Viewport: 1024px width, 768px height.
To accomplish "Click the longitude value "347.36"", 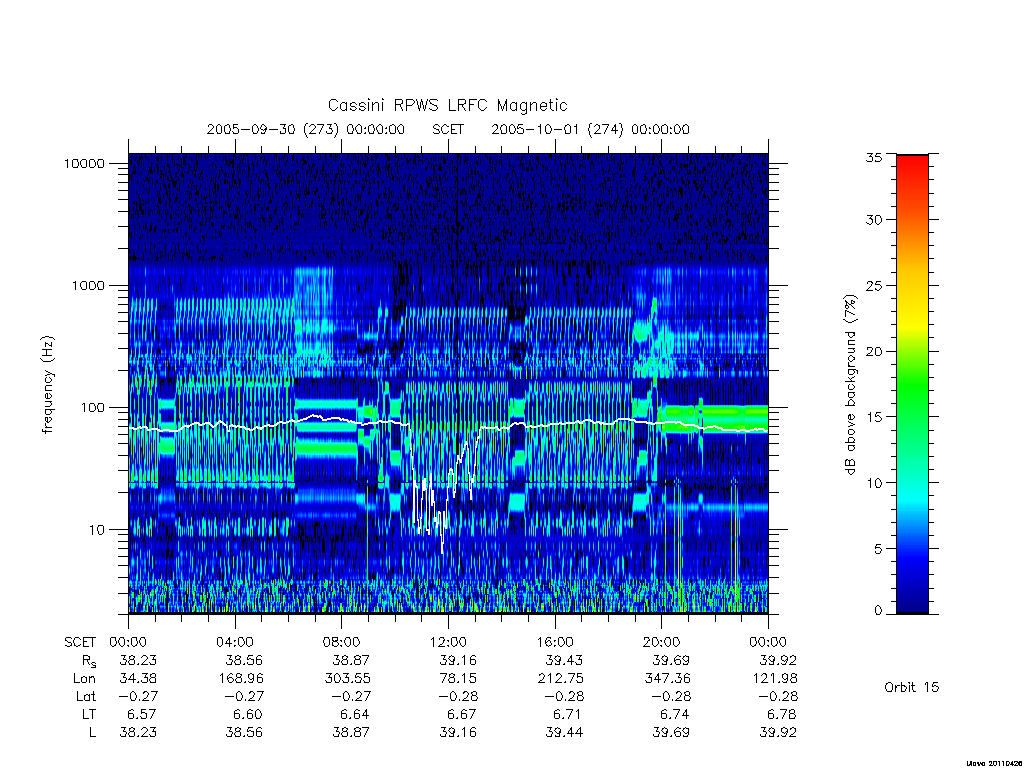I will tap(667, 679).
